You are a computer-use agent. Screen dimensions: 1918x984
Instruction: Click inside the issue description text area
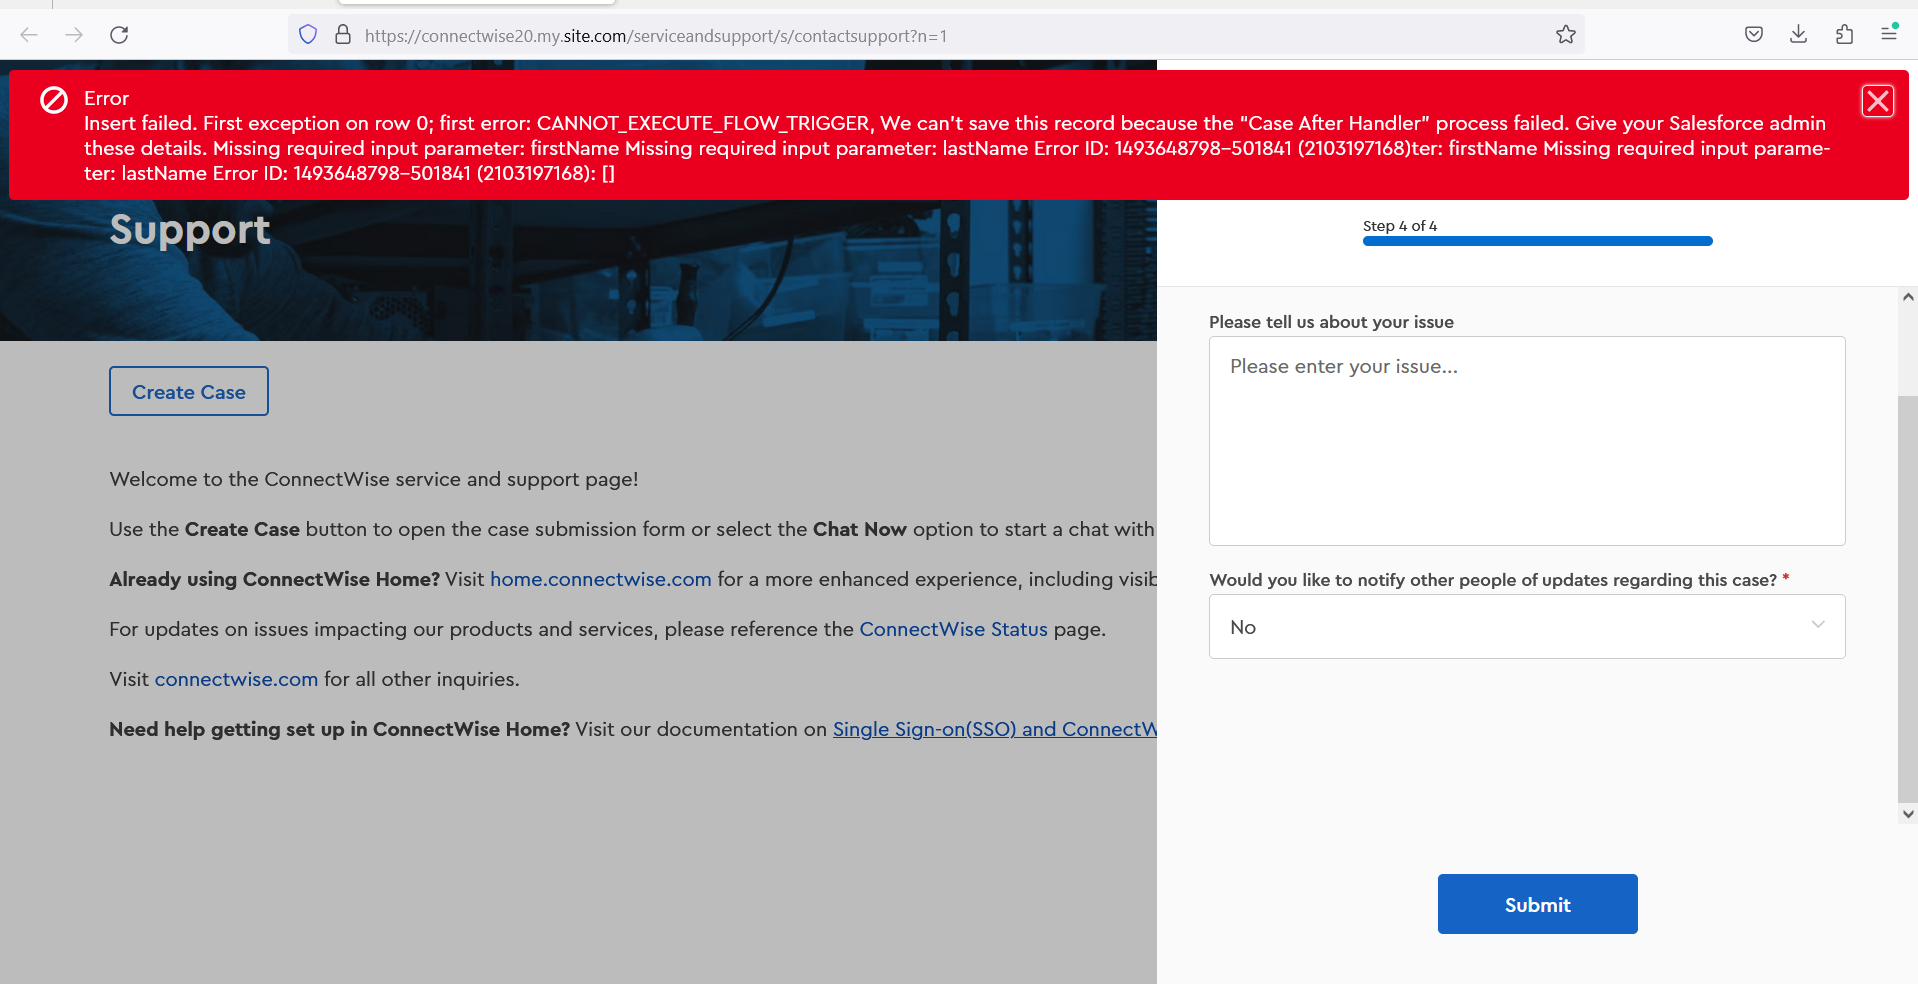point(1527,441)
